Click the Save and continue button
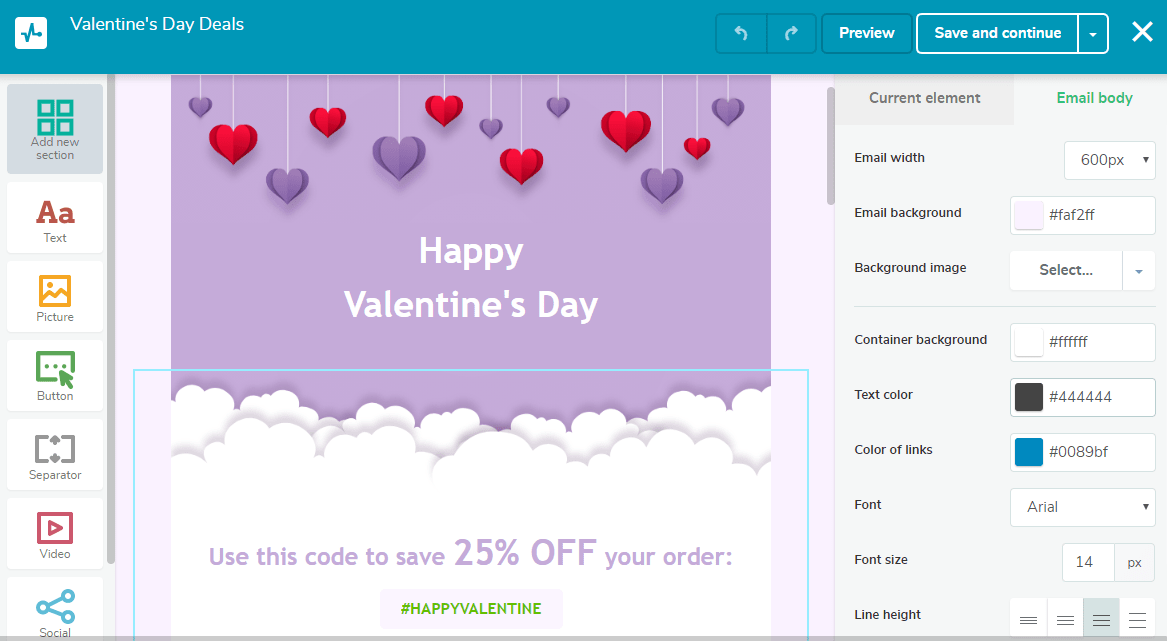 coord(997,33)
